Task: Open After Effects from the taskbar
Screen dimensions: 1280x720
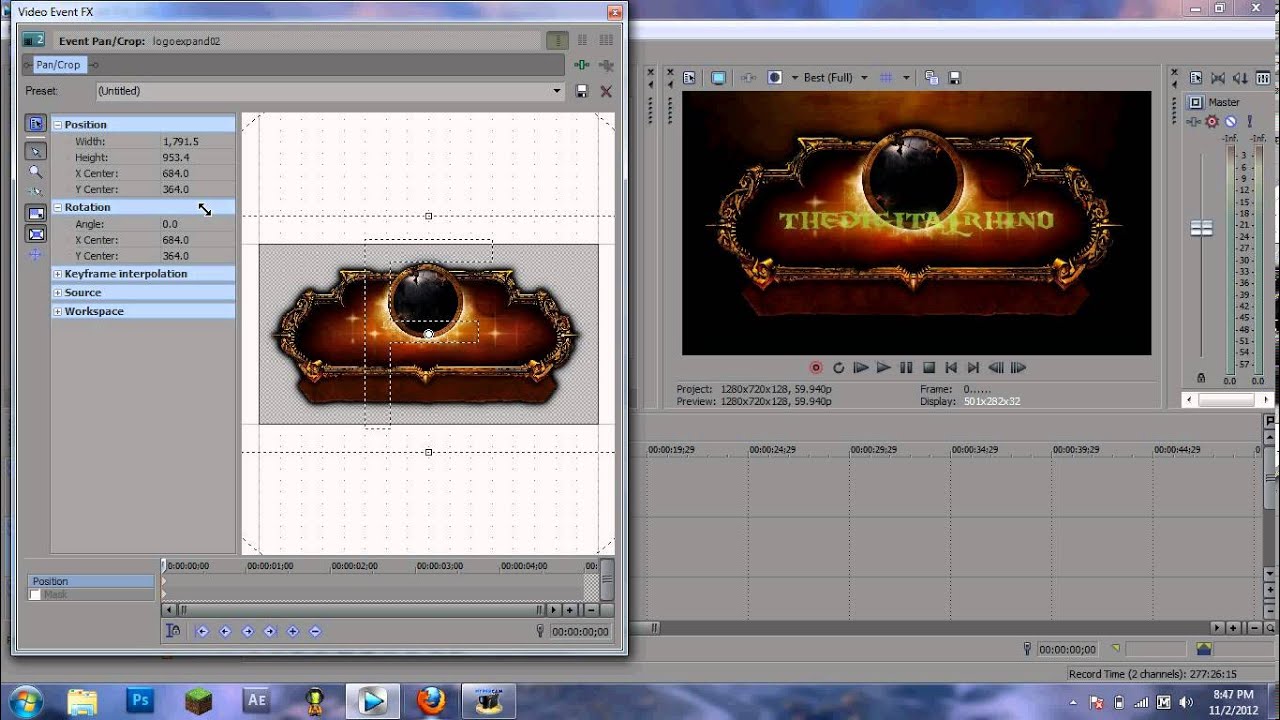Action: [257, 701]
